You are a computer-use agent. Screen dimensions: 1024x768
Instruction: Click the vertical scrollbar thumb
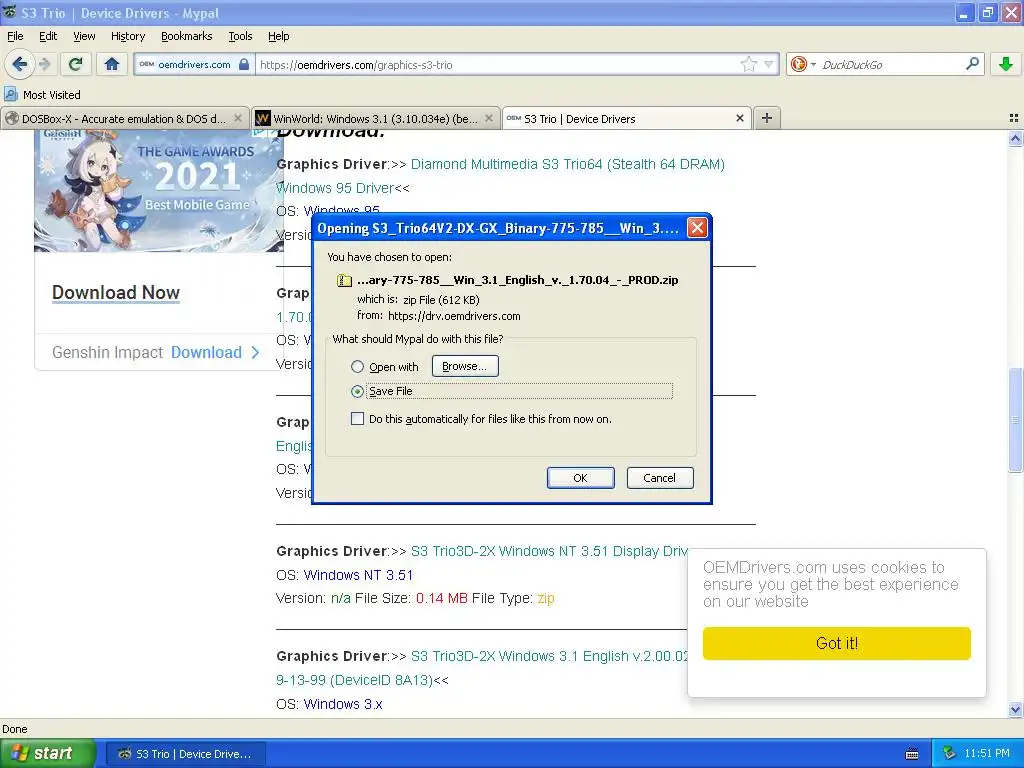click(1015, 420)
